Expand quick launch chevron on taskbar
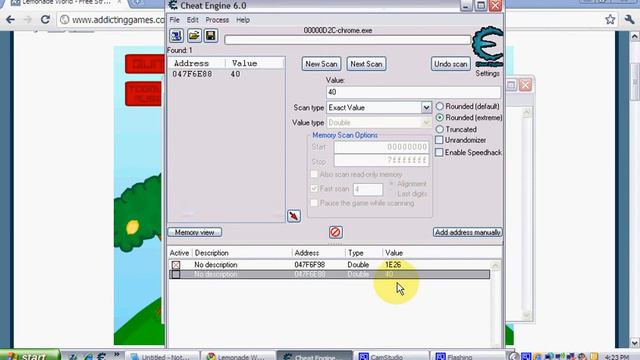Viewport: 640px width, 360px height. [x=116, y=355]
